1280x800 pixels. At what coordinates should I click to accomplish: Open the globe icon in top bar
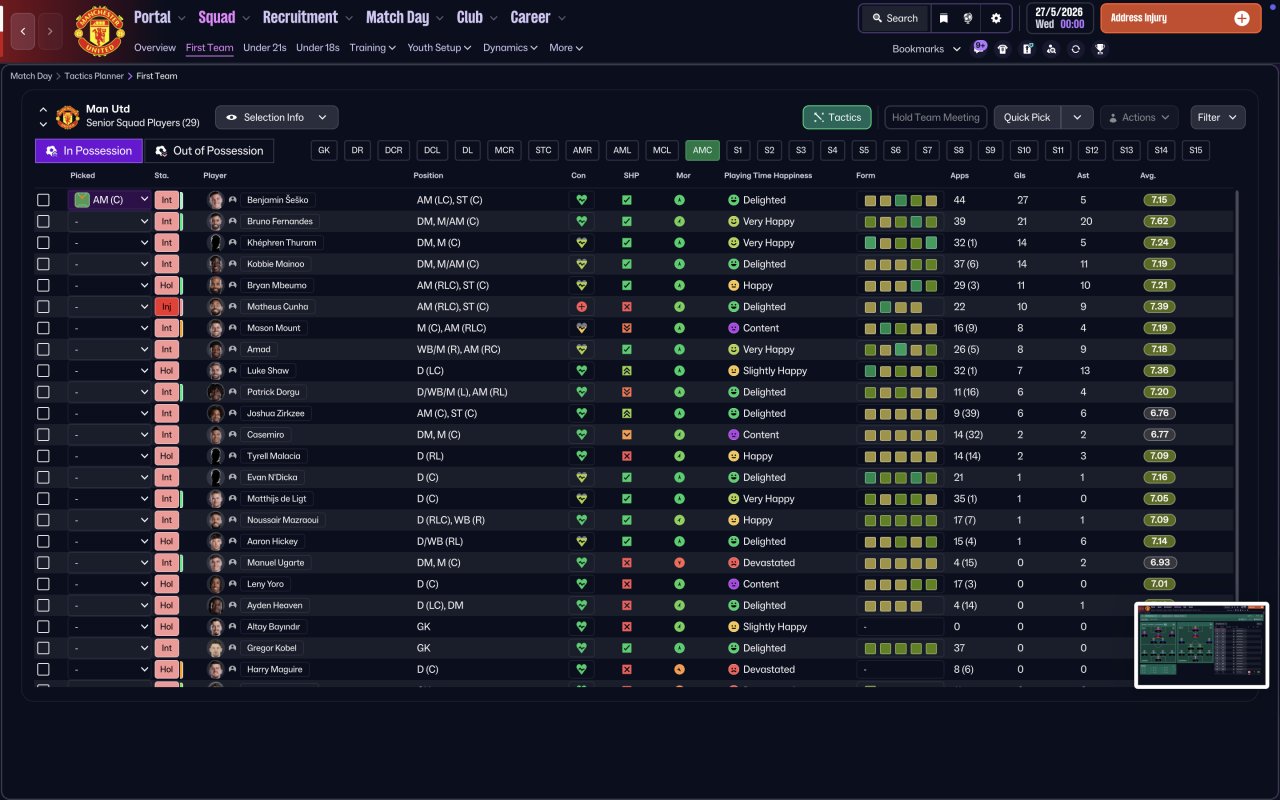pos(969,18)
